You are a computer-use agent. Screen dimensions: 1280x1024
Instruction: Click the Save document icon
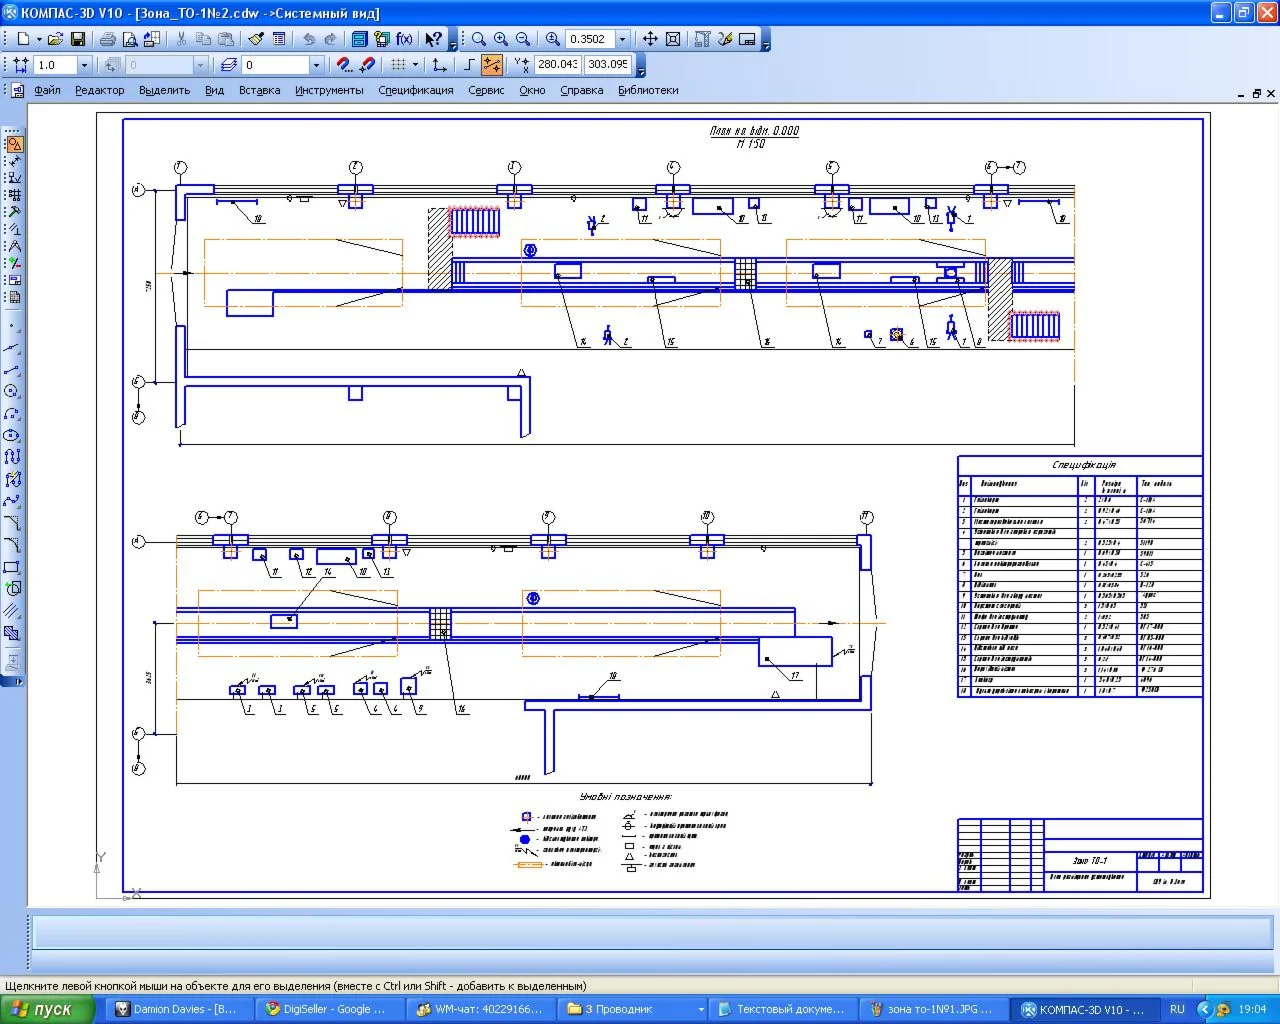pos(77,39)
